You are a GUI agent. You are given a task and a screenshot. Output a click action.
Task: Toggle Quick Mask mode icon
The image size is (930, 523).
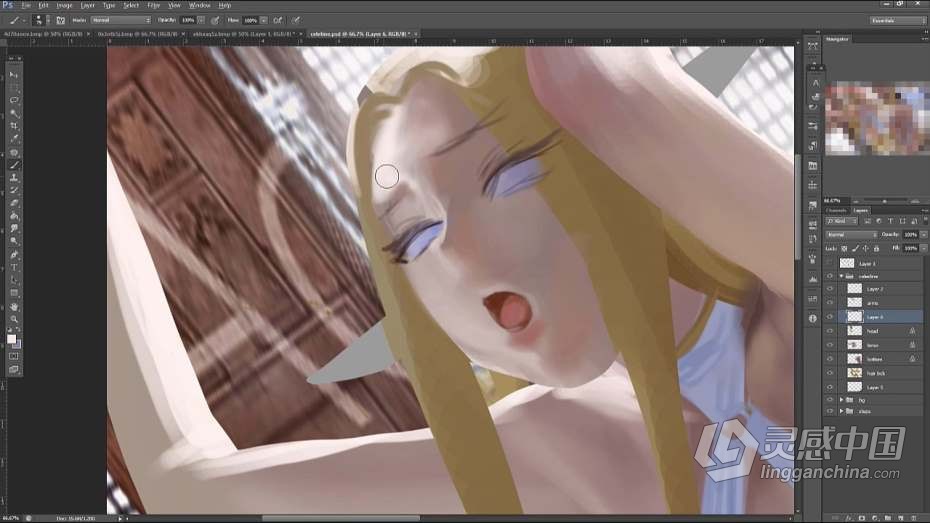tap(14, 356)
